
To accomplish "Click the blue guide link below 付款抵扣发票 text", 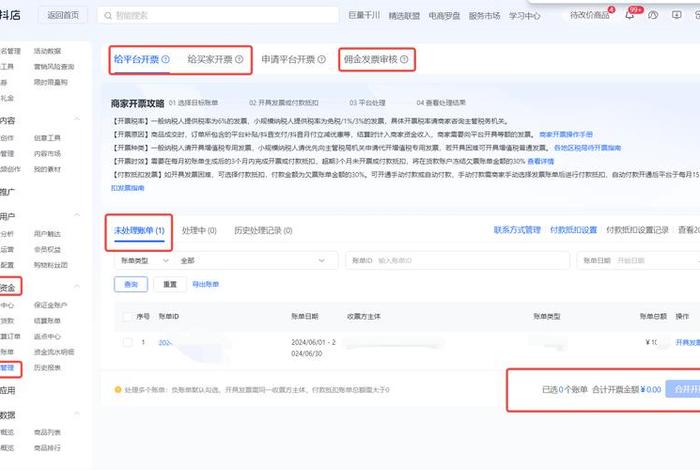I will 128,188.
